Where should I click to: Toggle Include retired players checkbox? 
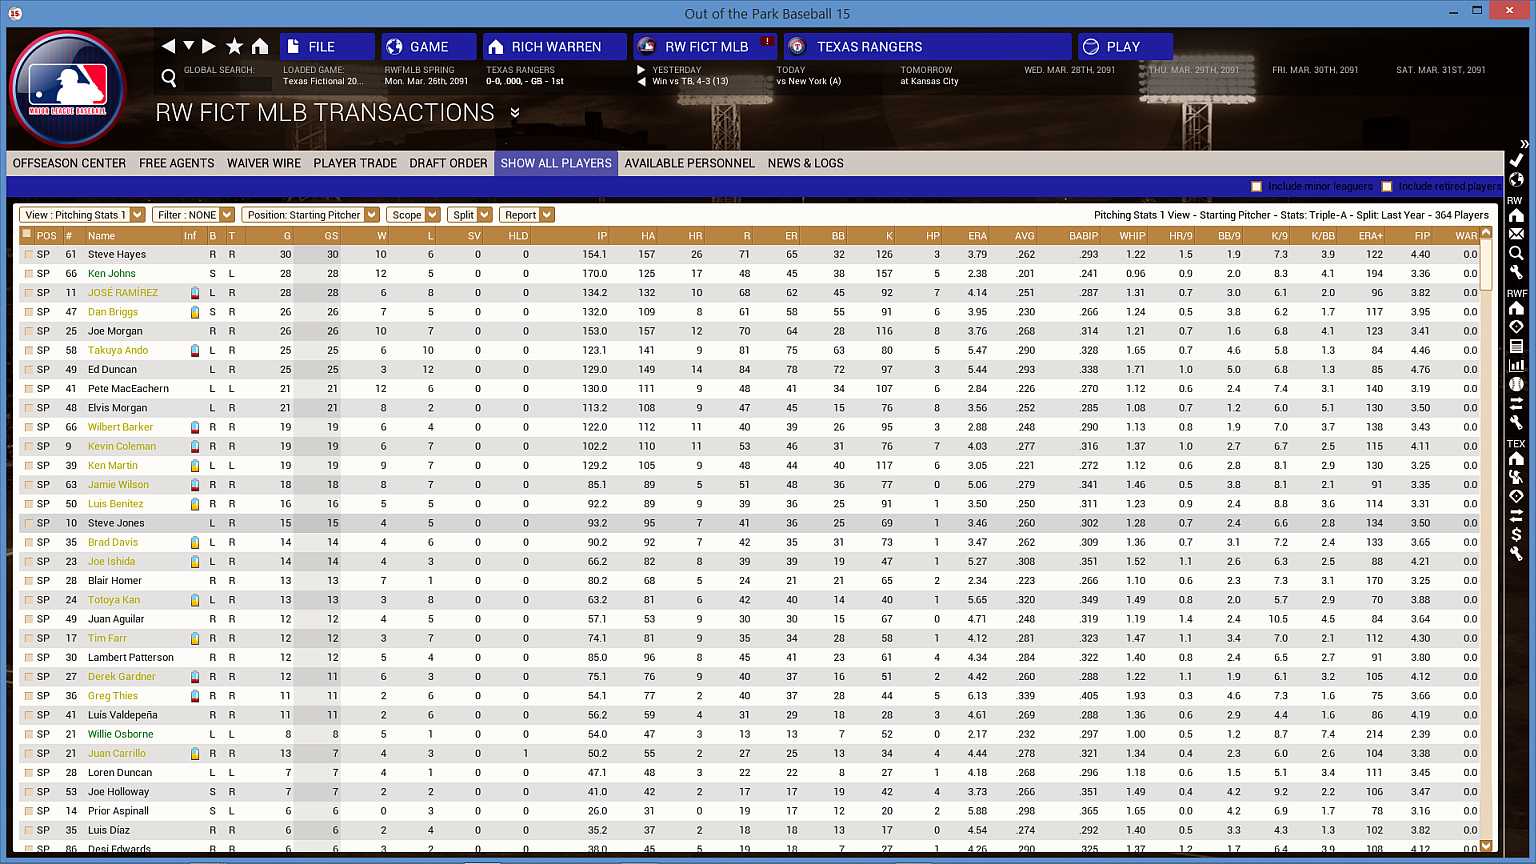point(1387,186)
